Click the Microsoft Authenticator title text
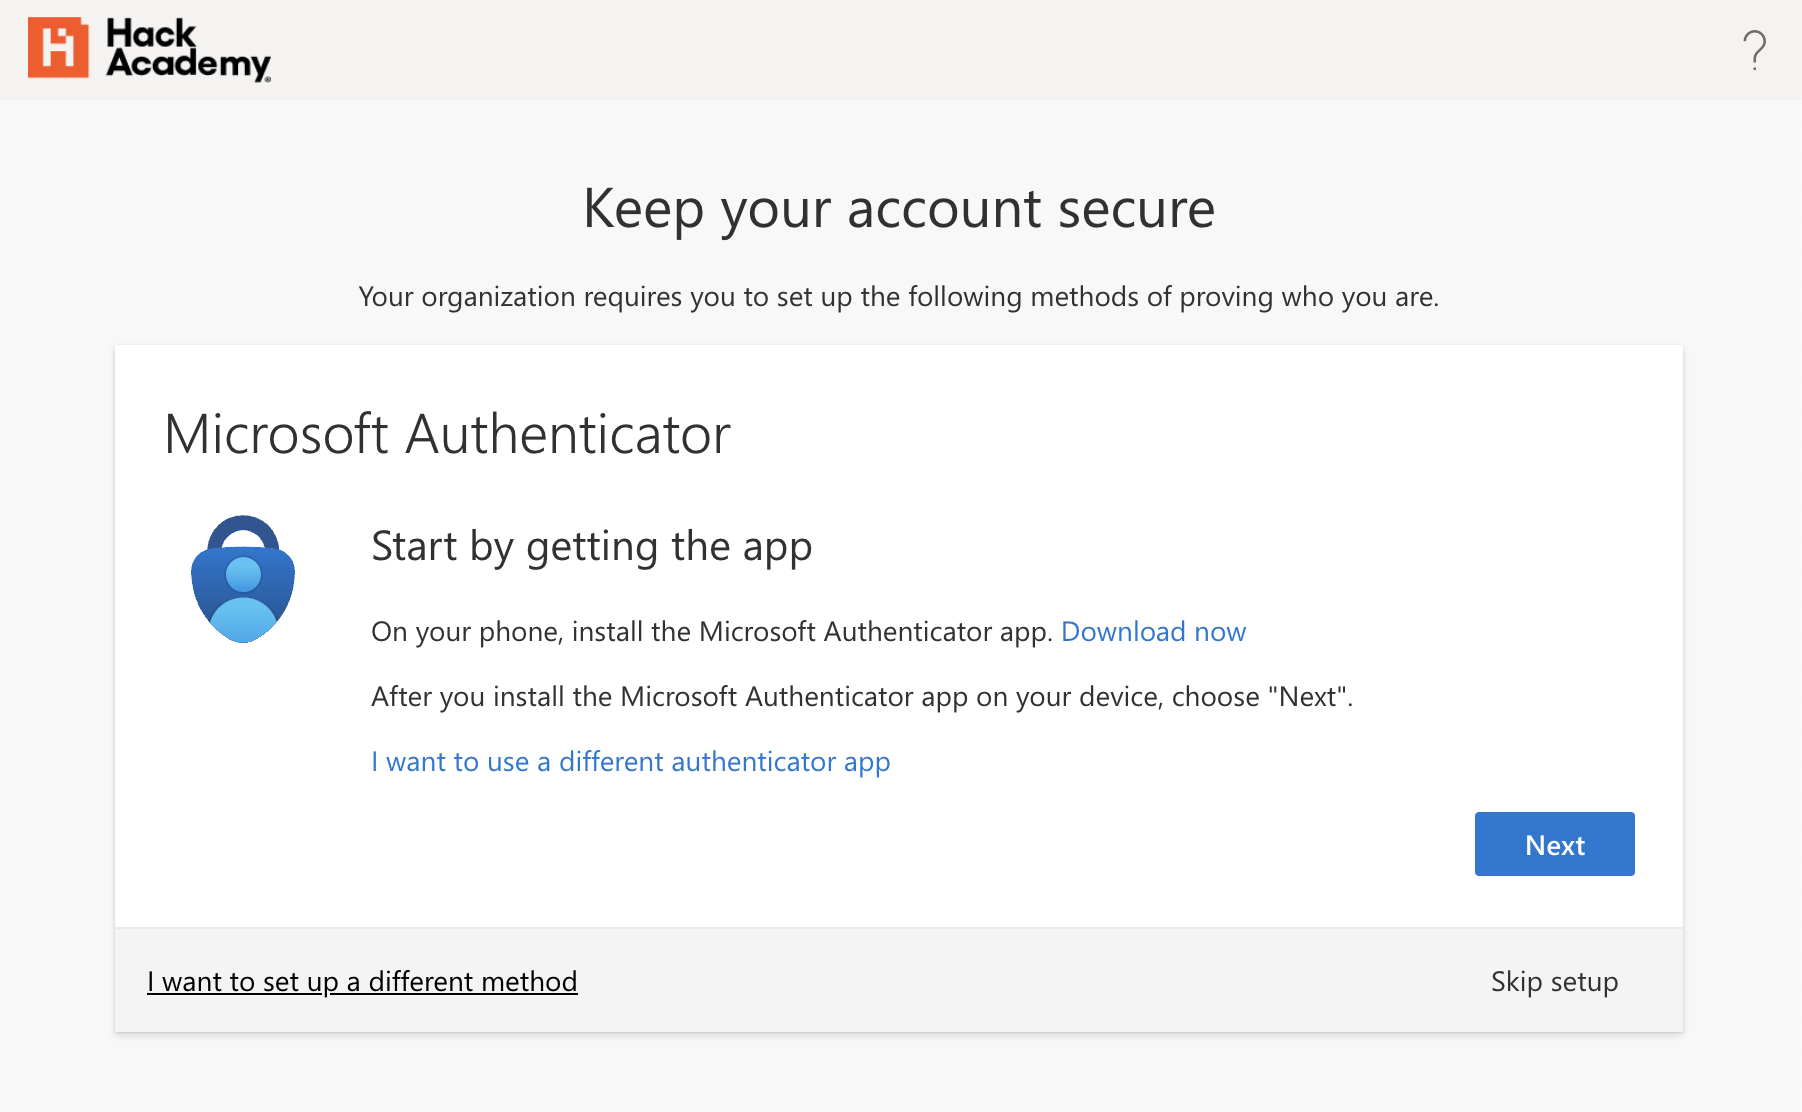The image size is (1802, 1112). point(447,435)
